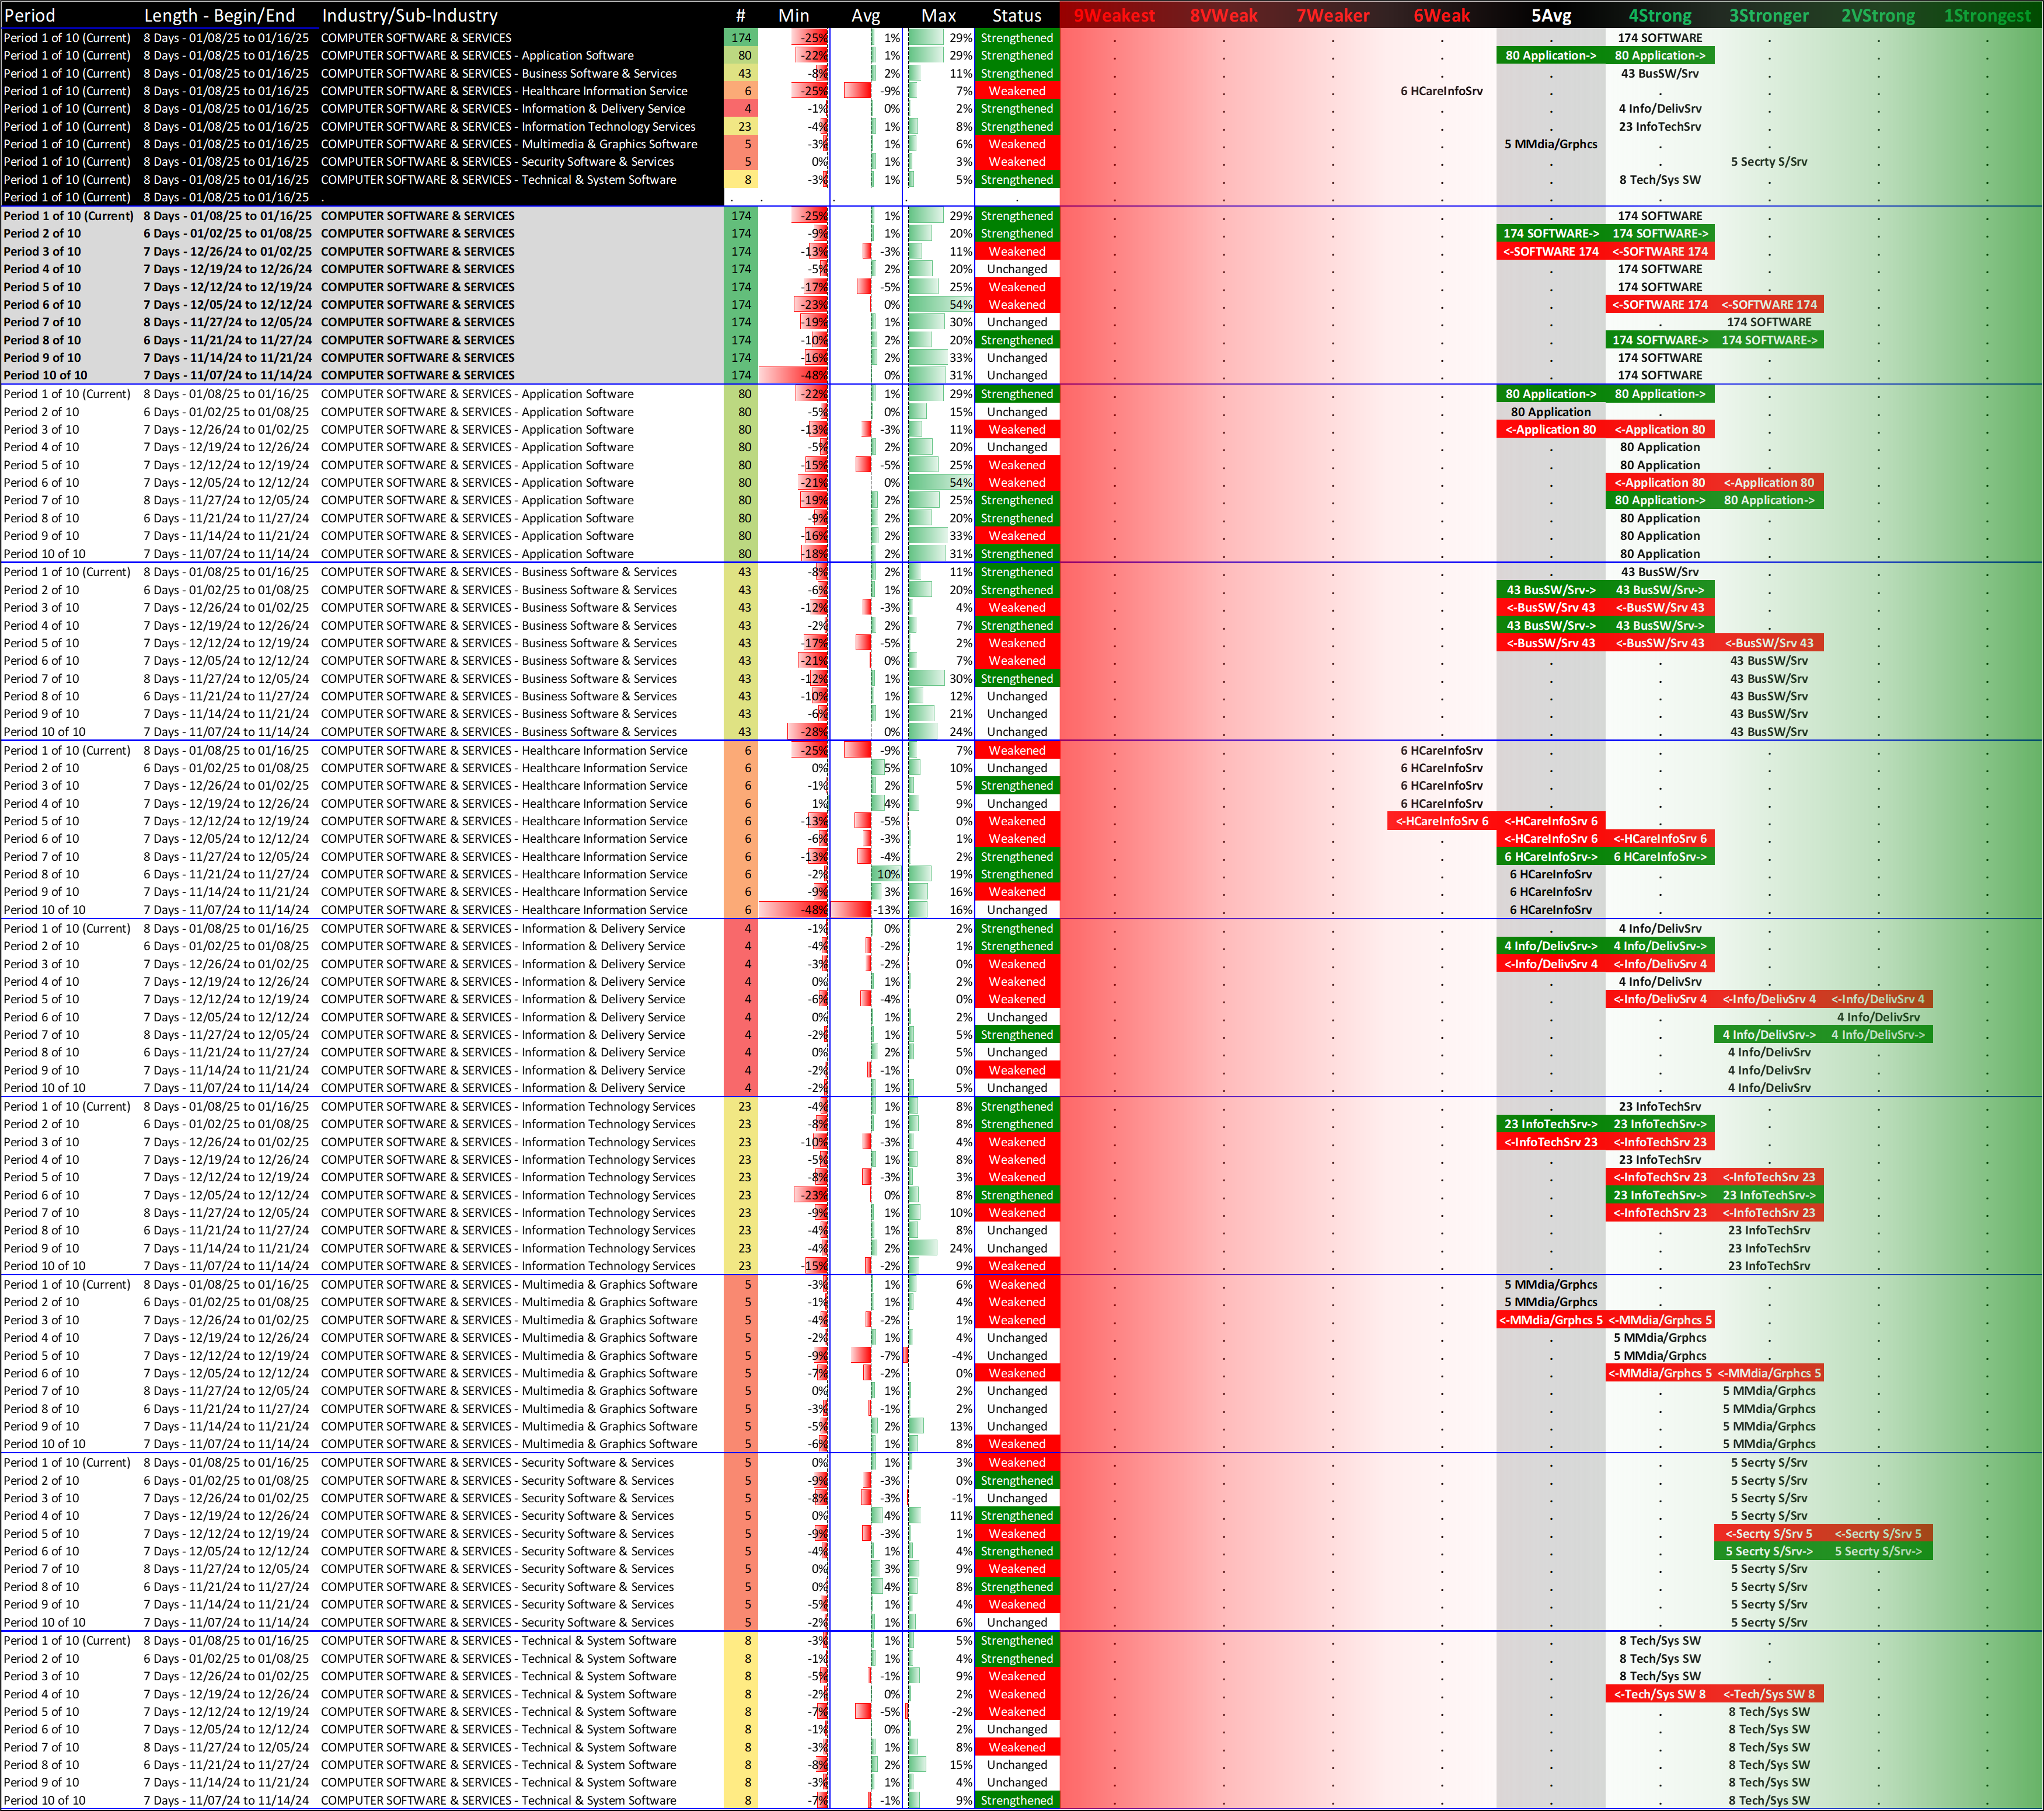The width and height of the screenshot is (2044, 1811).
Task: Select the Max column header
Action: (938, 15)
